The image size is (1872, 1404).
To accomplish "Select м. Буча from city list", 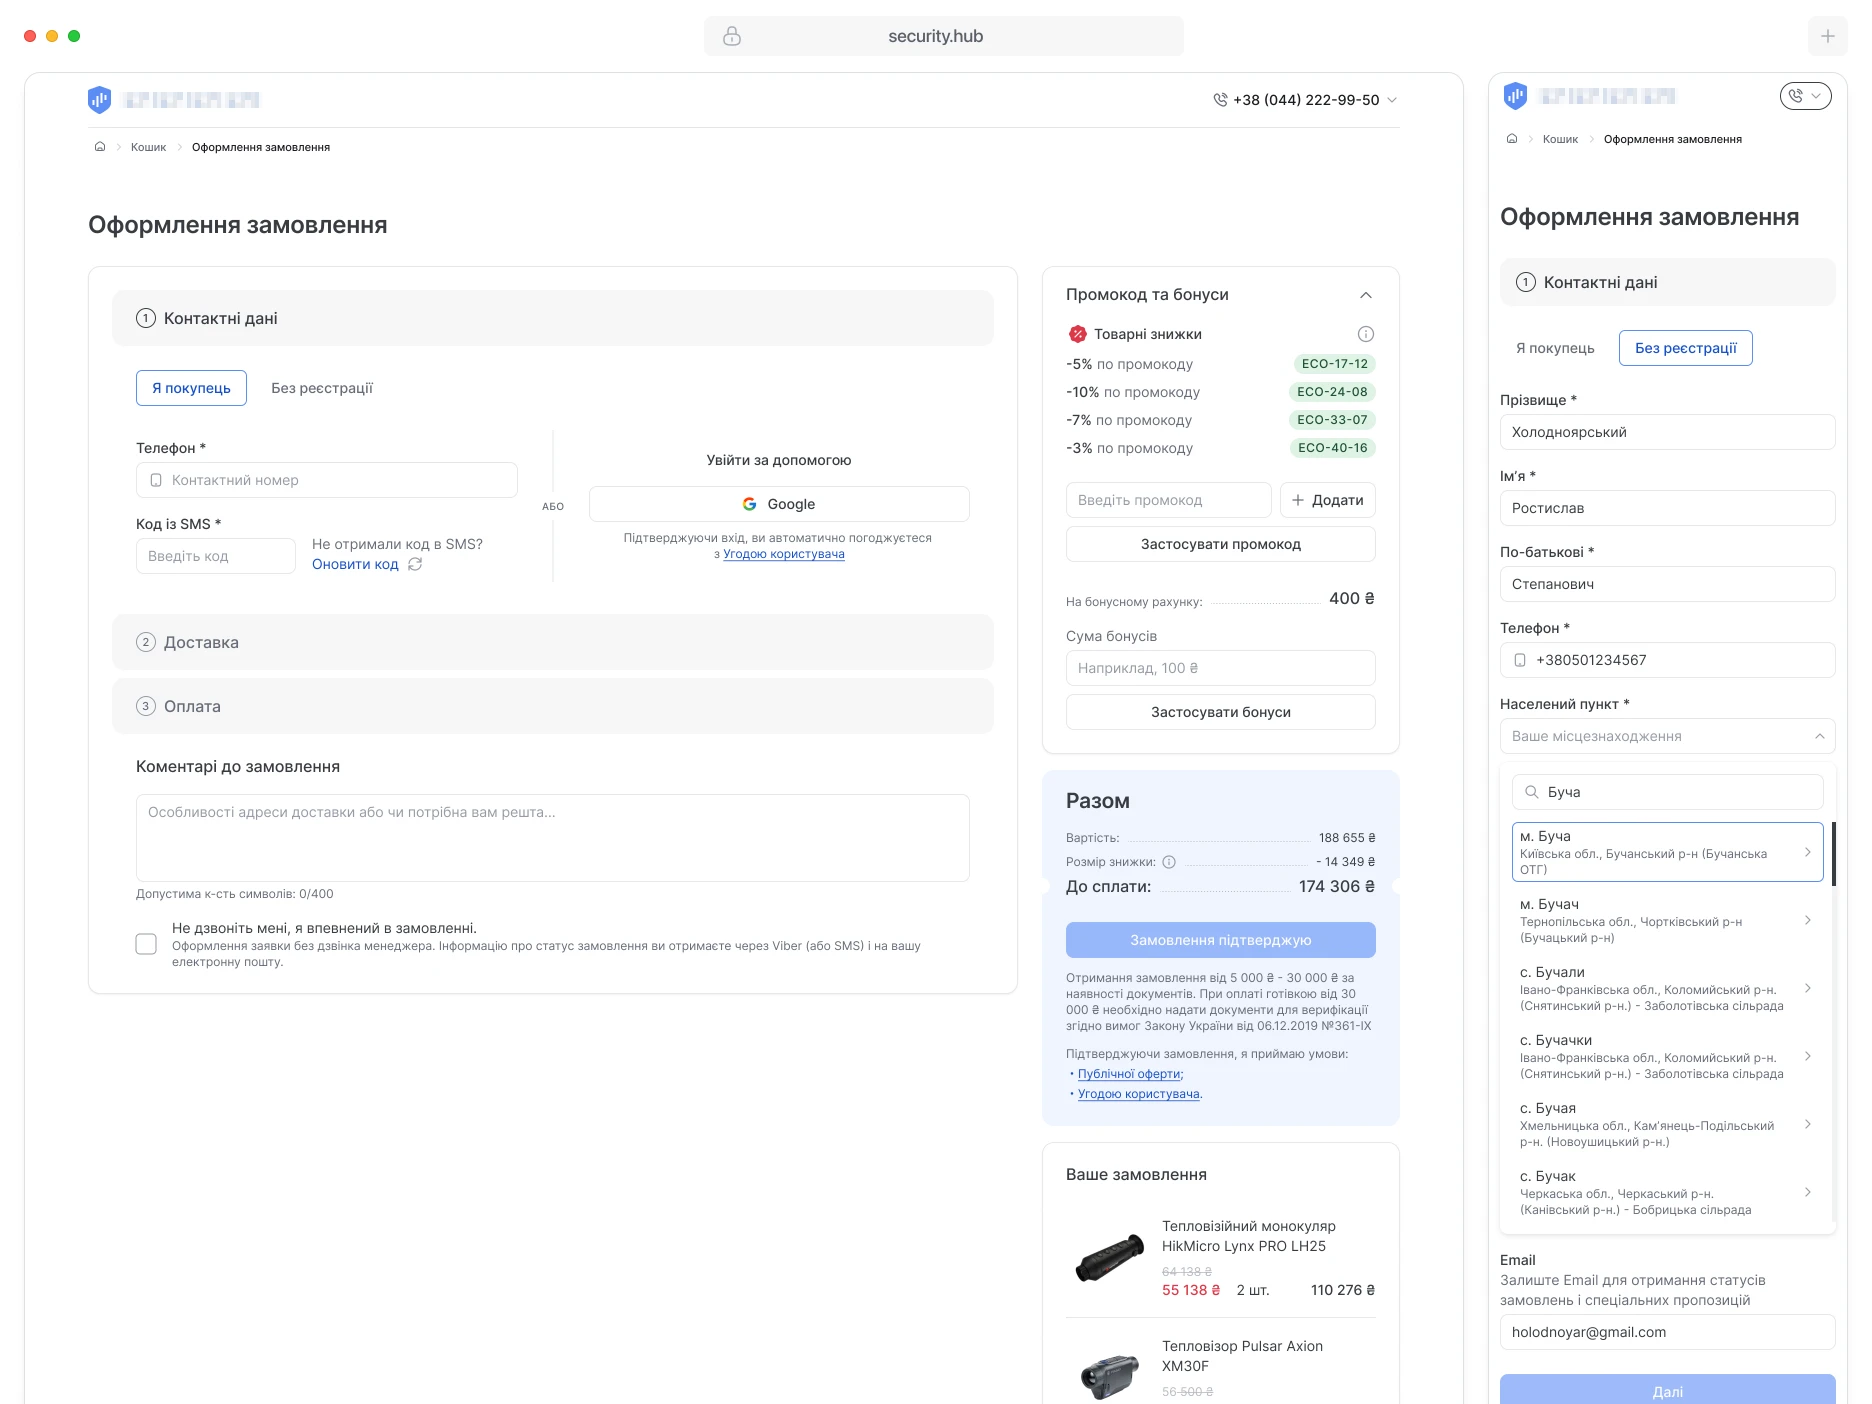I will [1668, 852].
